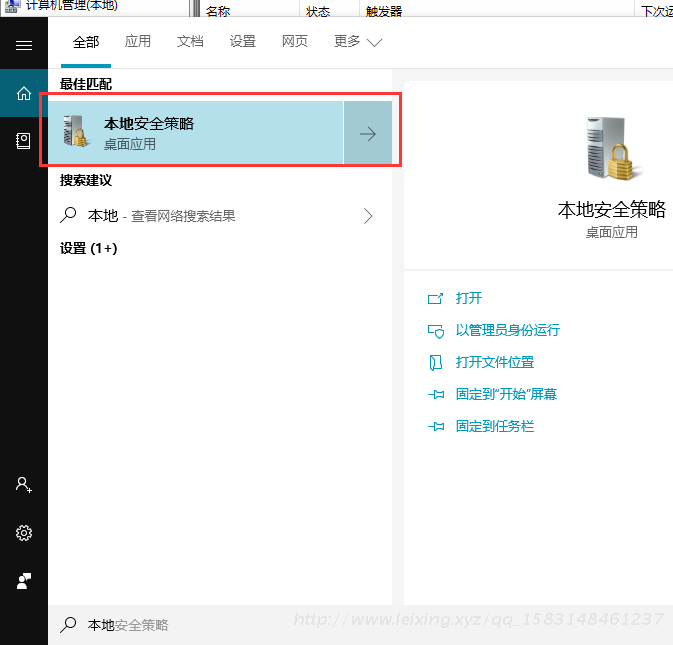The height and width of the screenshot is (645, 673).
Task: Select the 本地 - 查看网络搜索结果 suggestion
Action: click(x=220, y=215)
